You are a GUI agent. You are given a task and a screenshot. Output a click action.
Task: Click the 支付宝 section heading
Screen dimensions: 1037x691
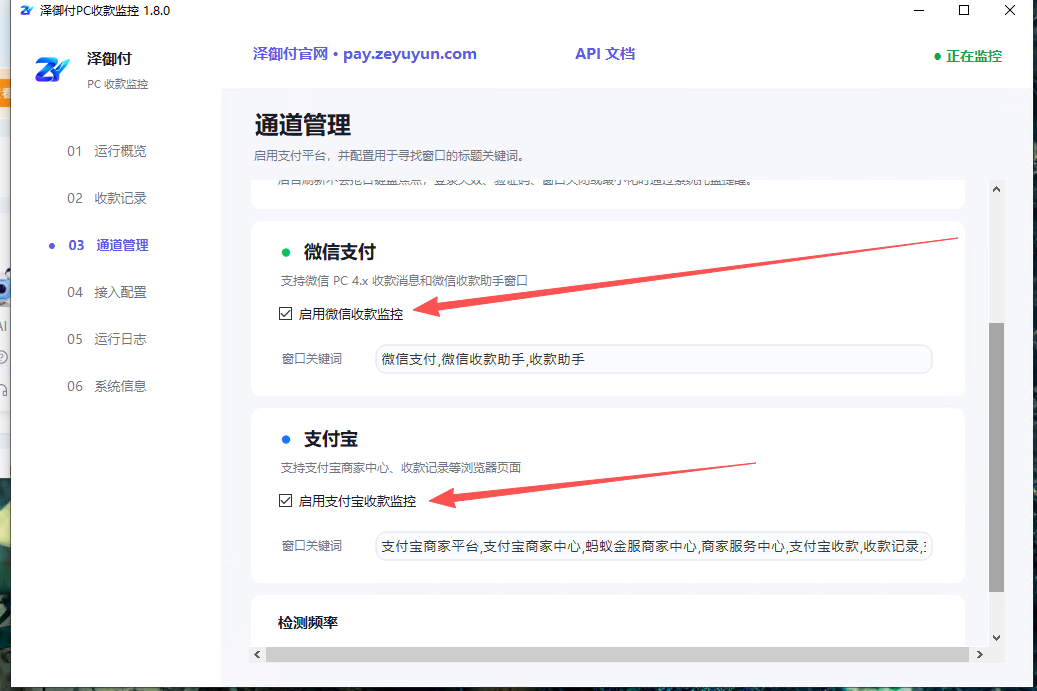331,439
